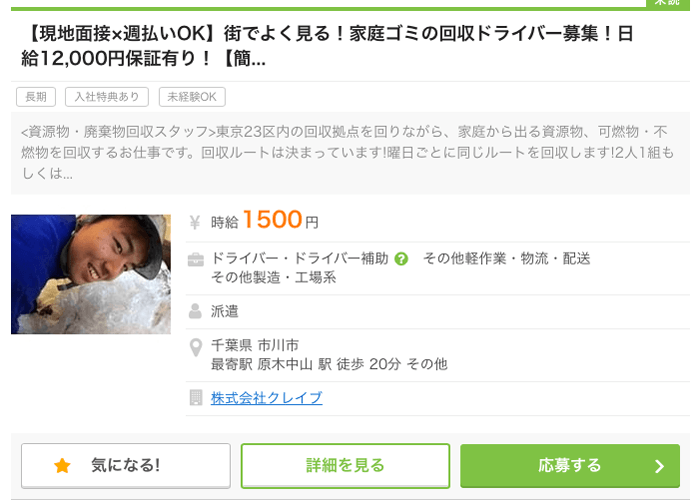Open the job title heading
Screen dimensions: 700x503
(x=327, y=46)
